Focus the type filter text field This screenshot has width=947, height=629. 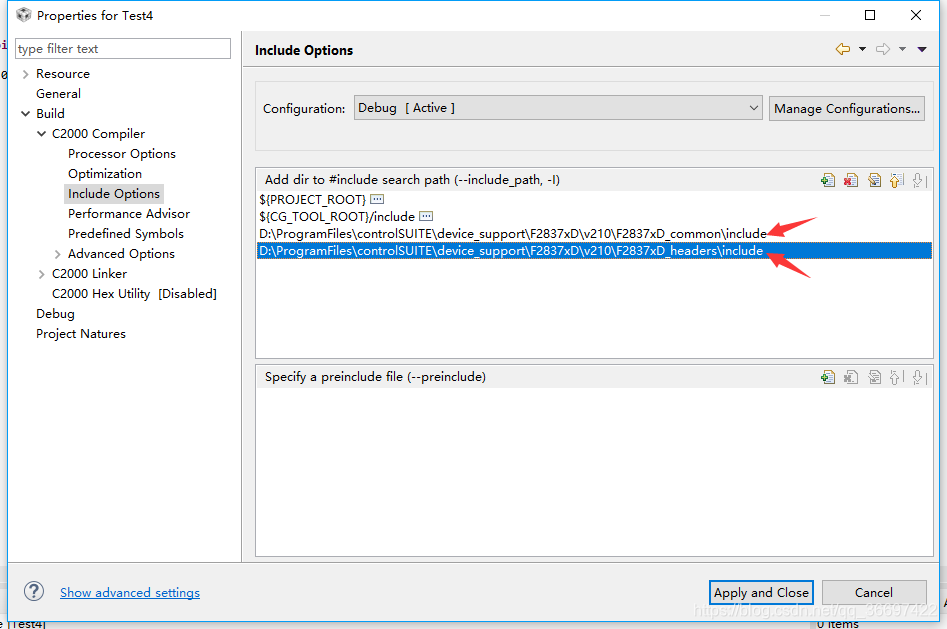click(123, 49)
